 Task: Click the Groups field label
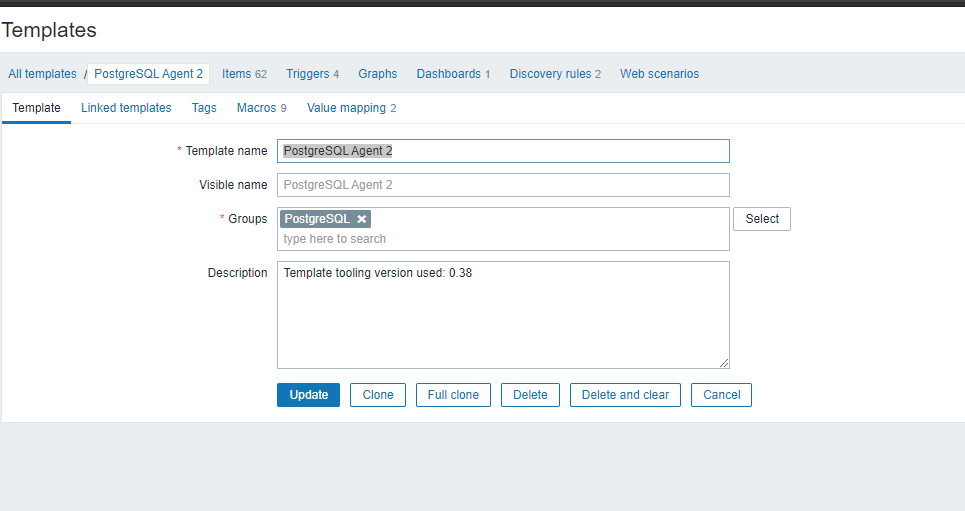point(247,219)
